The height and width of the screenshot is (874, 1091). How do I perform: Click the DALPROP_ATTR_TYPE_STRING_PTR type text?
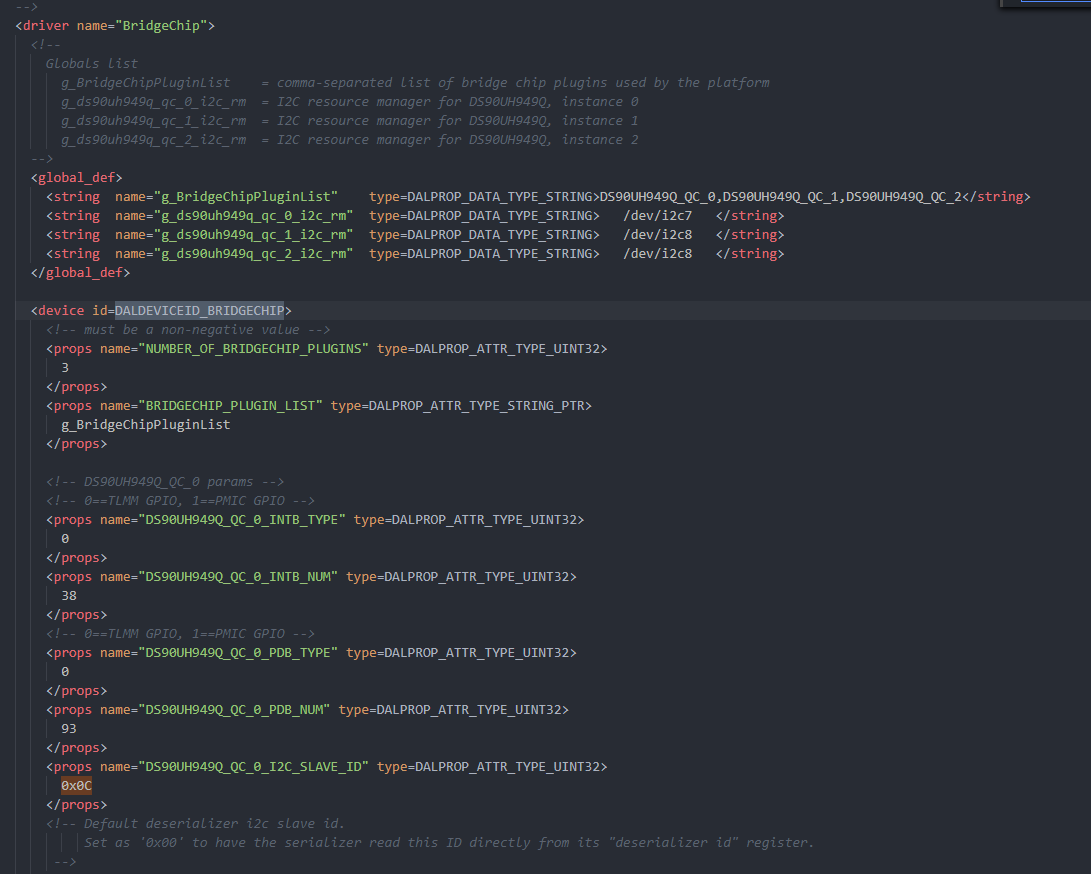(x=480, y=405)
